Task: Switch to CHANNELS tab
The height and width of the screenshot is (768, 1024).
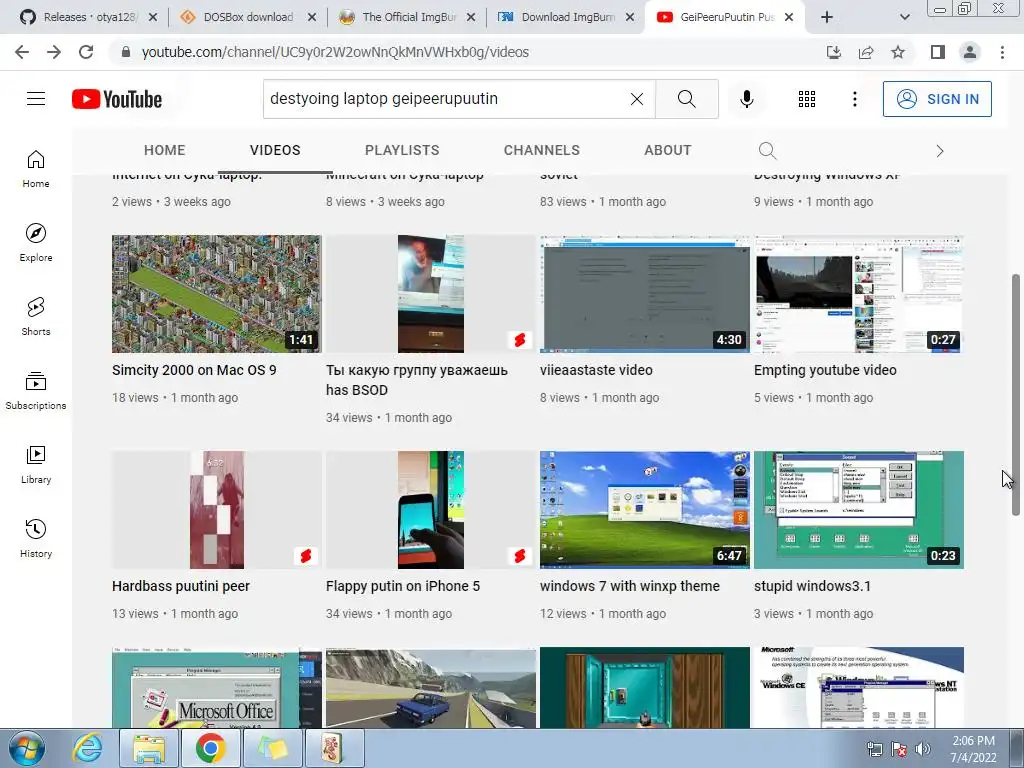Action: (541, 150)
